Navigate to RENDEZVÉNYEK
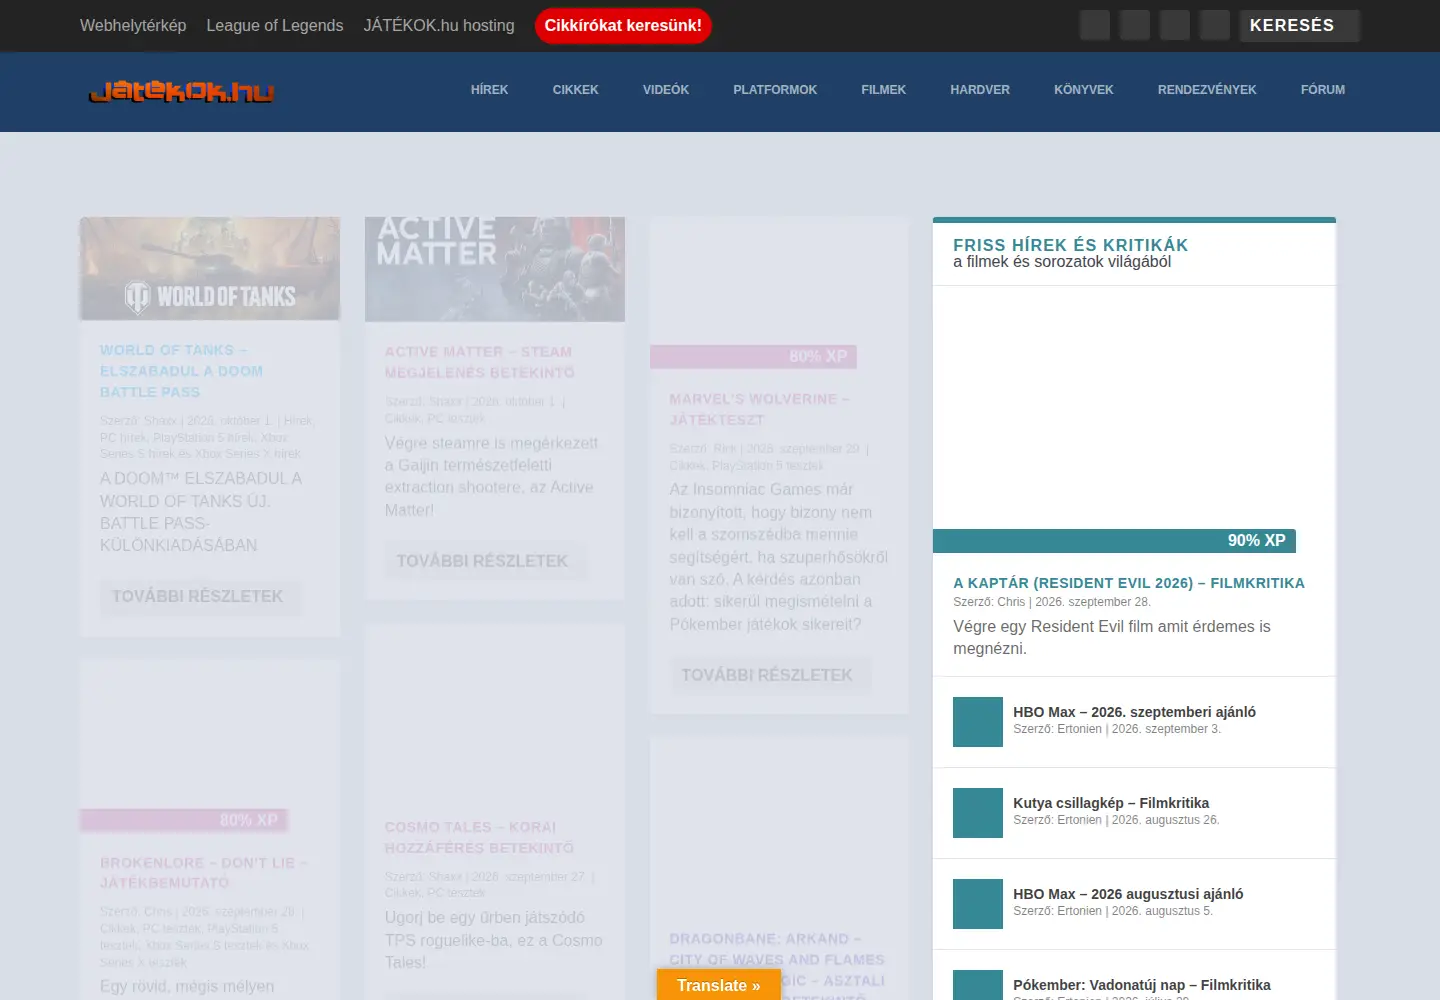This screenshot has height=1000, width=1440. (x=1207, y=90)
